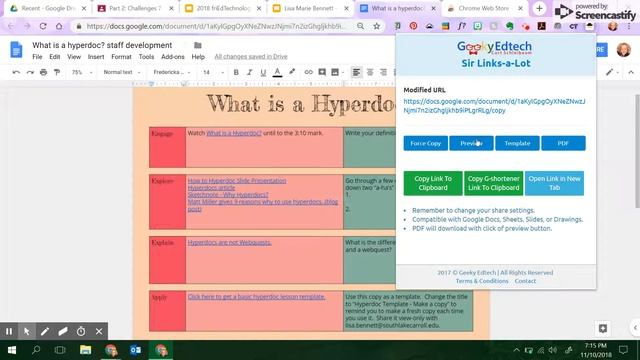The height and width of the screenshot is (360, 640).
Task: Click the Add comment icon
Action: coord(322,72)
